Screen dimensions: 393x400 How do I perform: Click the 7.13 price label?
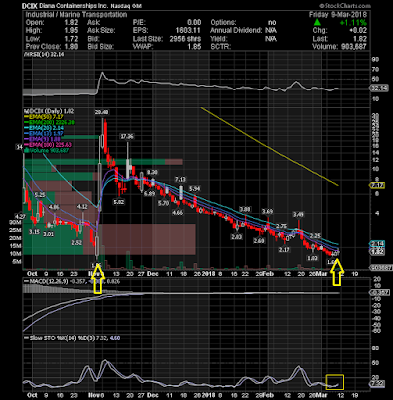[x=180, y=180]
